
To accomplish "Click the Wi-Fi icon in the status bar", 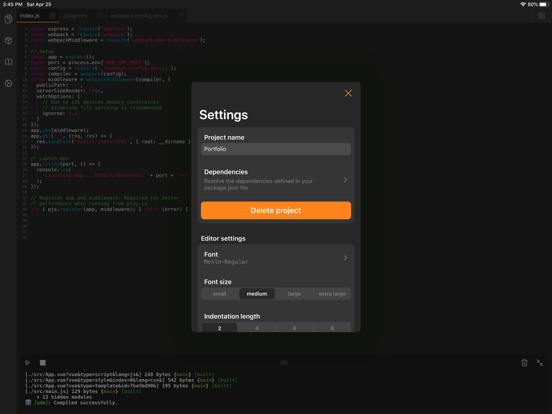I will pos(523,4).
